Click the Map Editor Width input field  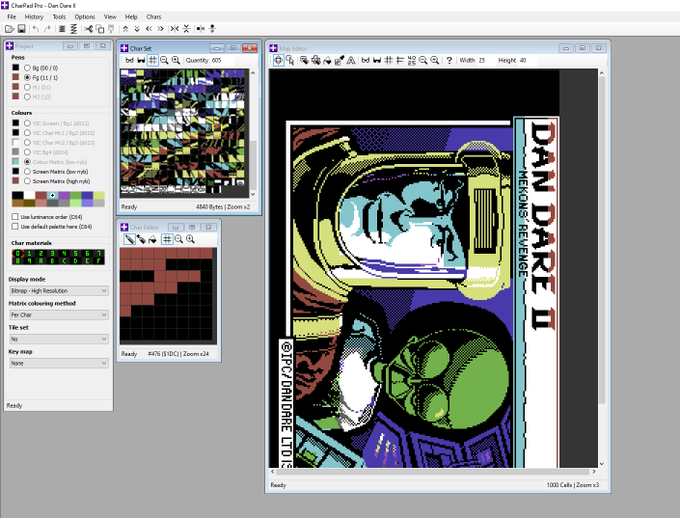pyautogui.click(x=485, y=60)
